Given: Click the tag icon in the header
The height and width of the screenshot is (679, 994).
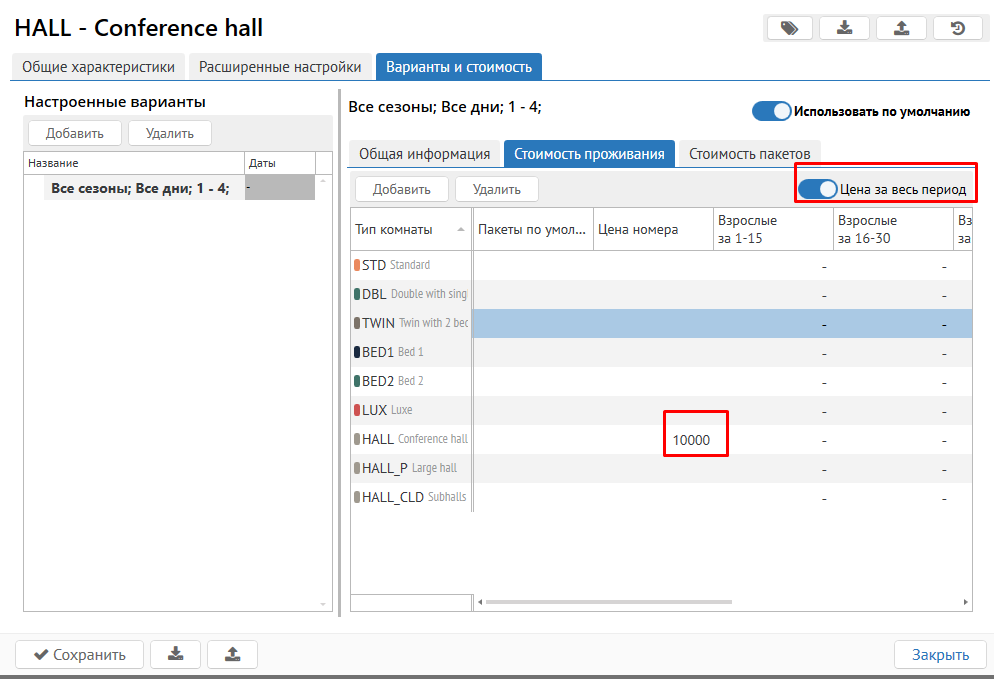Looking at the screenshot, I should point(789,28).
